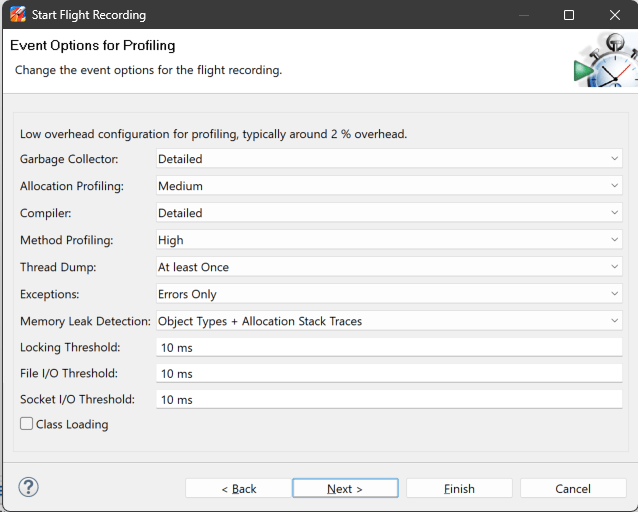Click the help question mark icon
Viewport: 638px width, 512px height.
click(x=28, y=487)
